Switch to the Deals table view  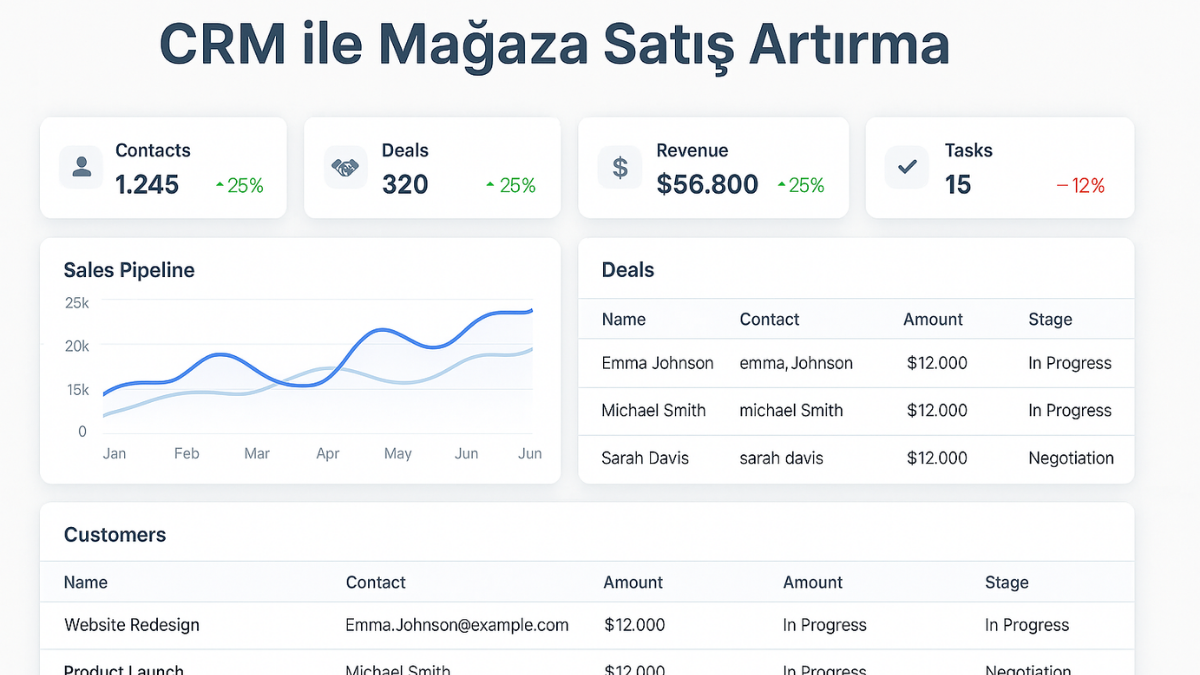pyautogui.click(x=627, y=270)
